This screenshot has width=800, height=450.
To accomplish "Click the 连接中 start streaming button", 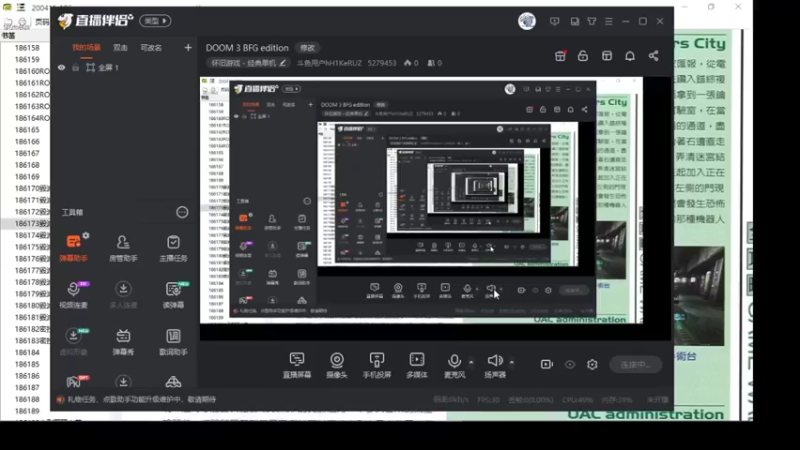I will coord(635,364).
